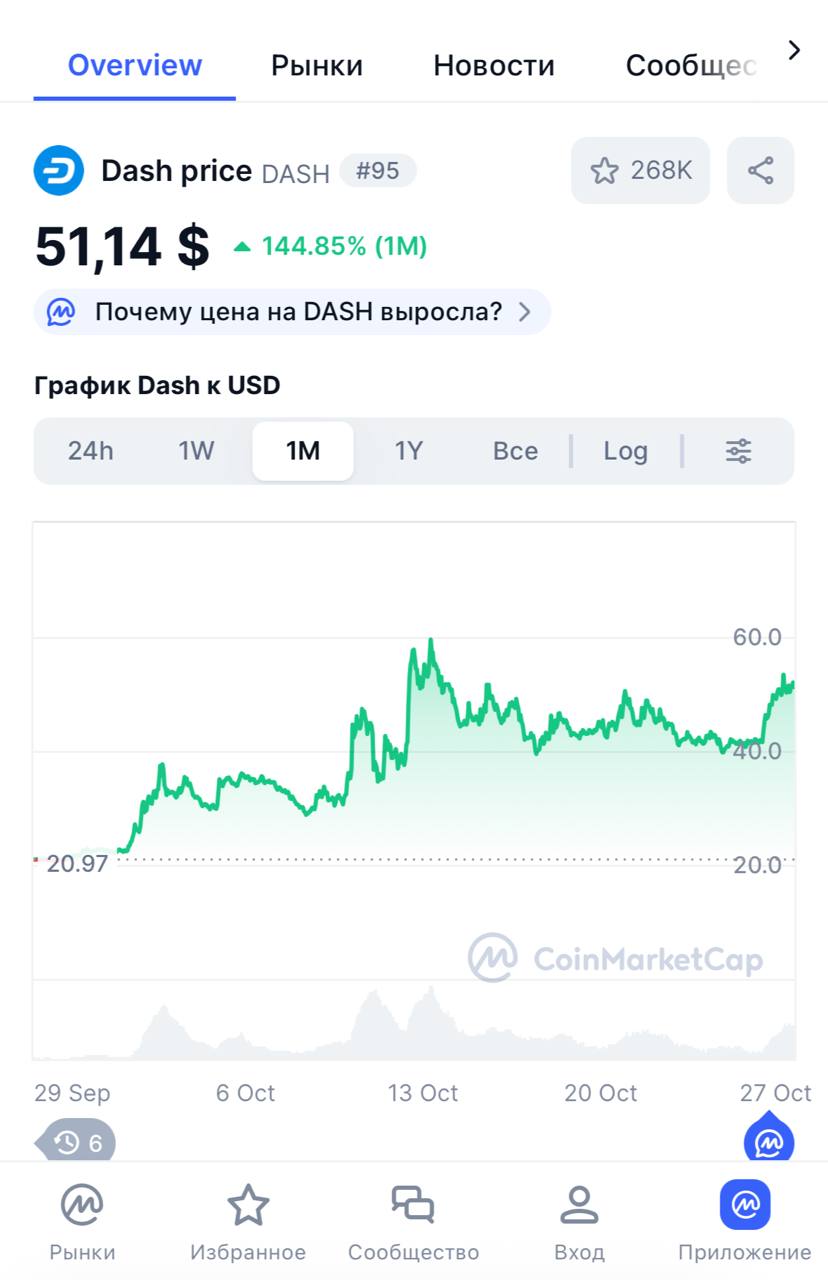Image resolution: width=828 pixels, height=1280 pixels.
Task: Open Рынки in bottom navigation
Action: click(82, 1221)
